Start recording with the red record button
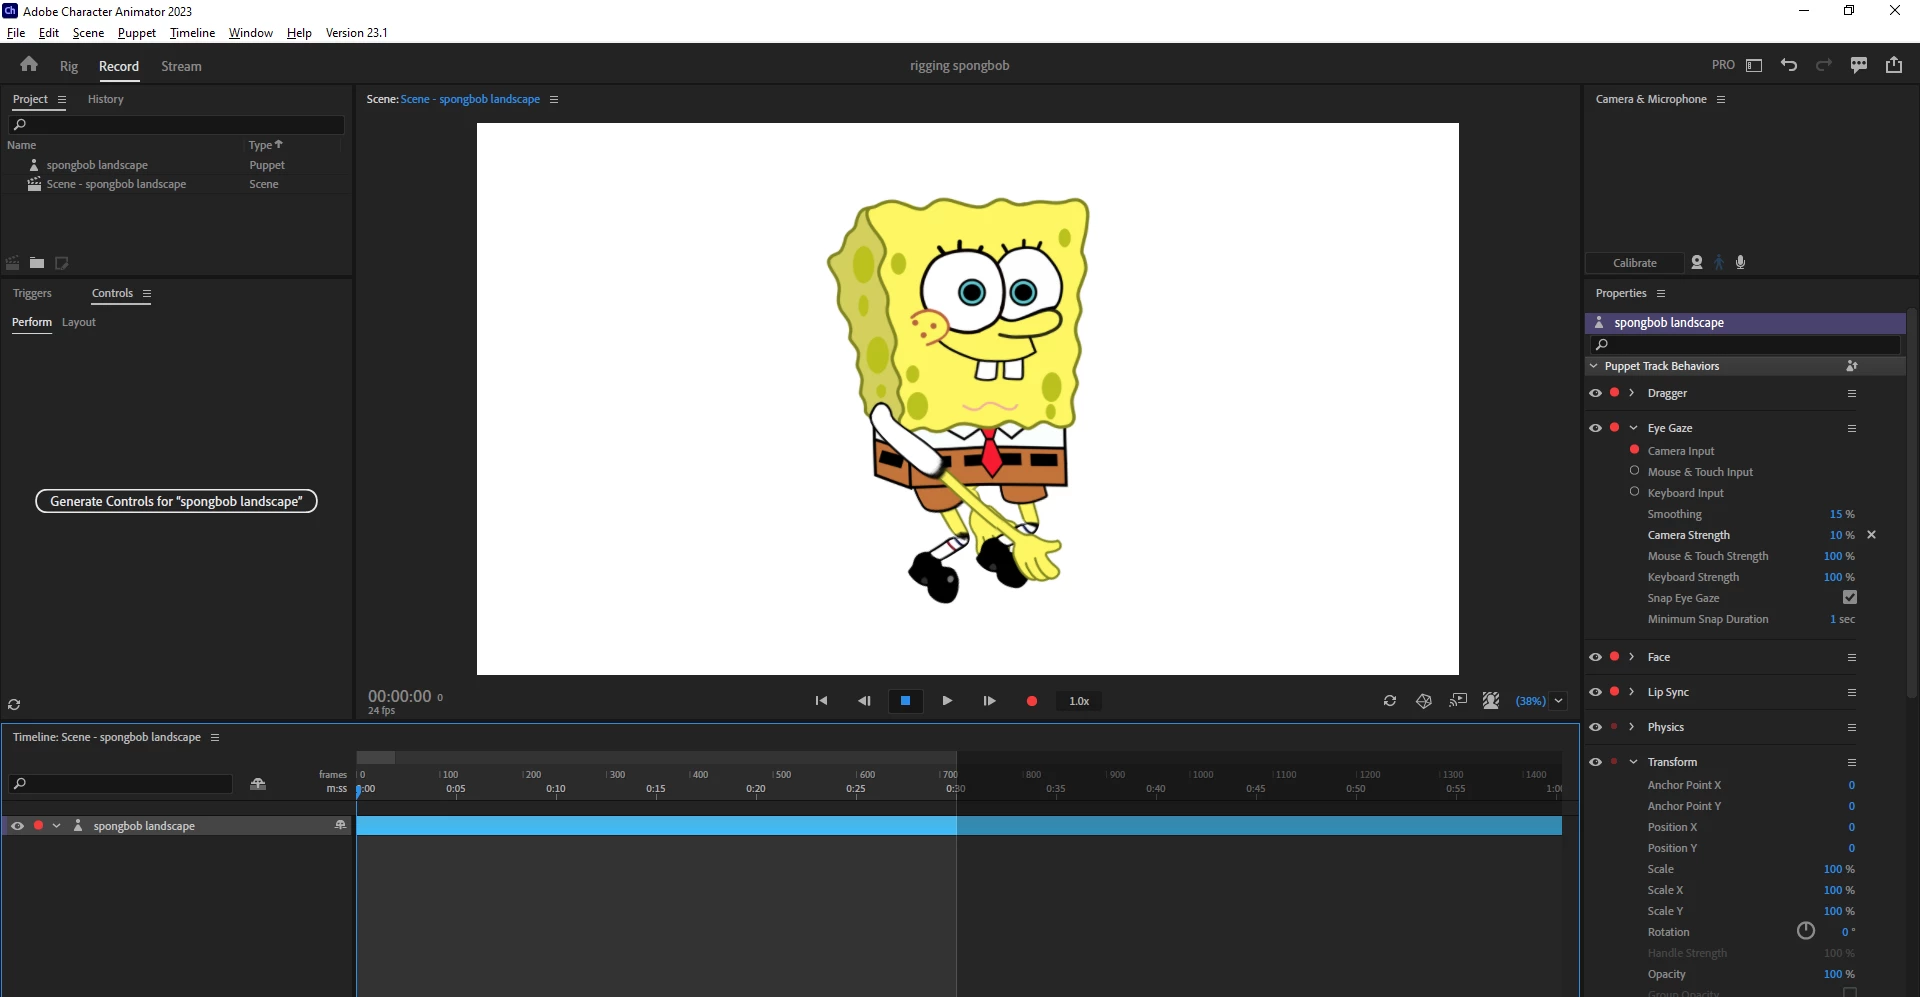The width and height of the screenshot is (1920, 997). [x=1032, y=701]
